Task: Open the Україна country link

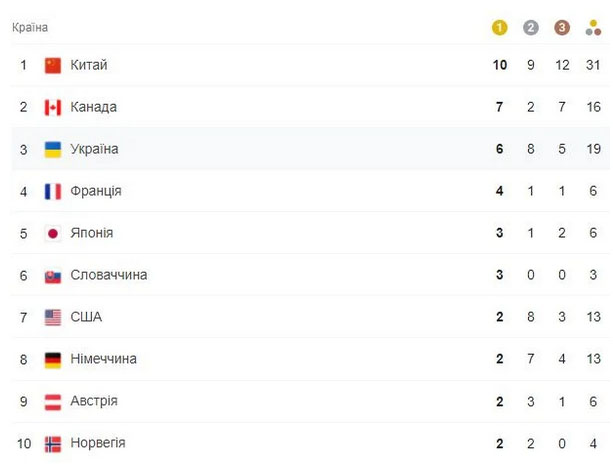Action: [x=94, y=149]
